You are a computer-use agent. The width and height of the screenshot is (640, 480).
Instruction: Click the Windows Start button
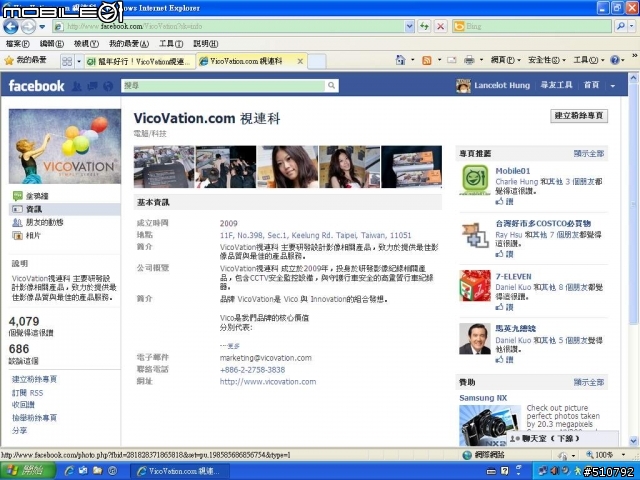28,471
